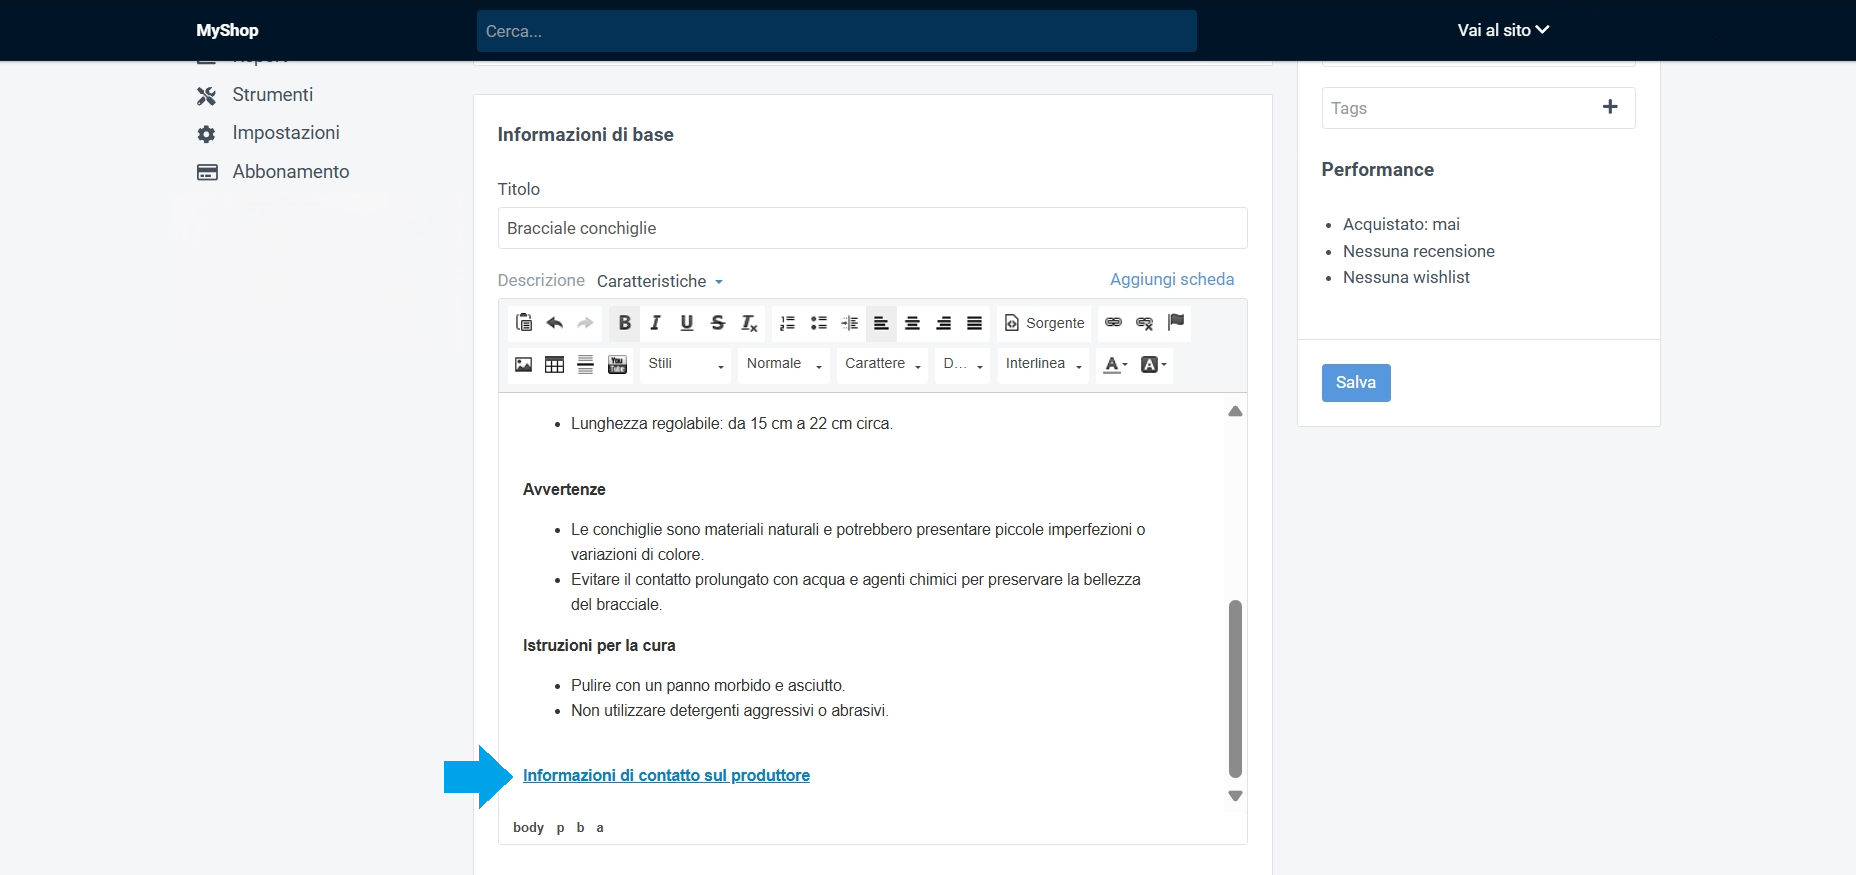Insert a link with the chain icon
The height and width of the screenshot is (875, 1856).
pyautogui.click(x=1113, y=323)
